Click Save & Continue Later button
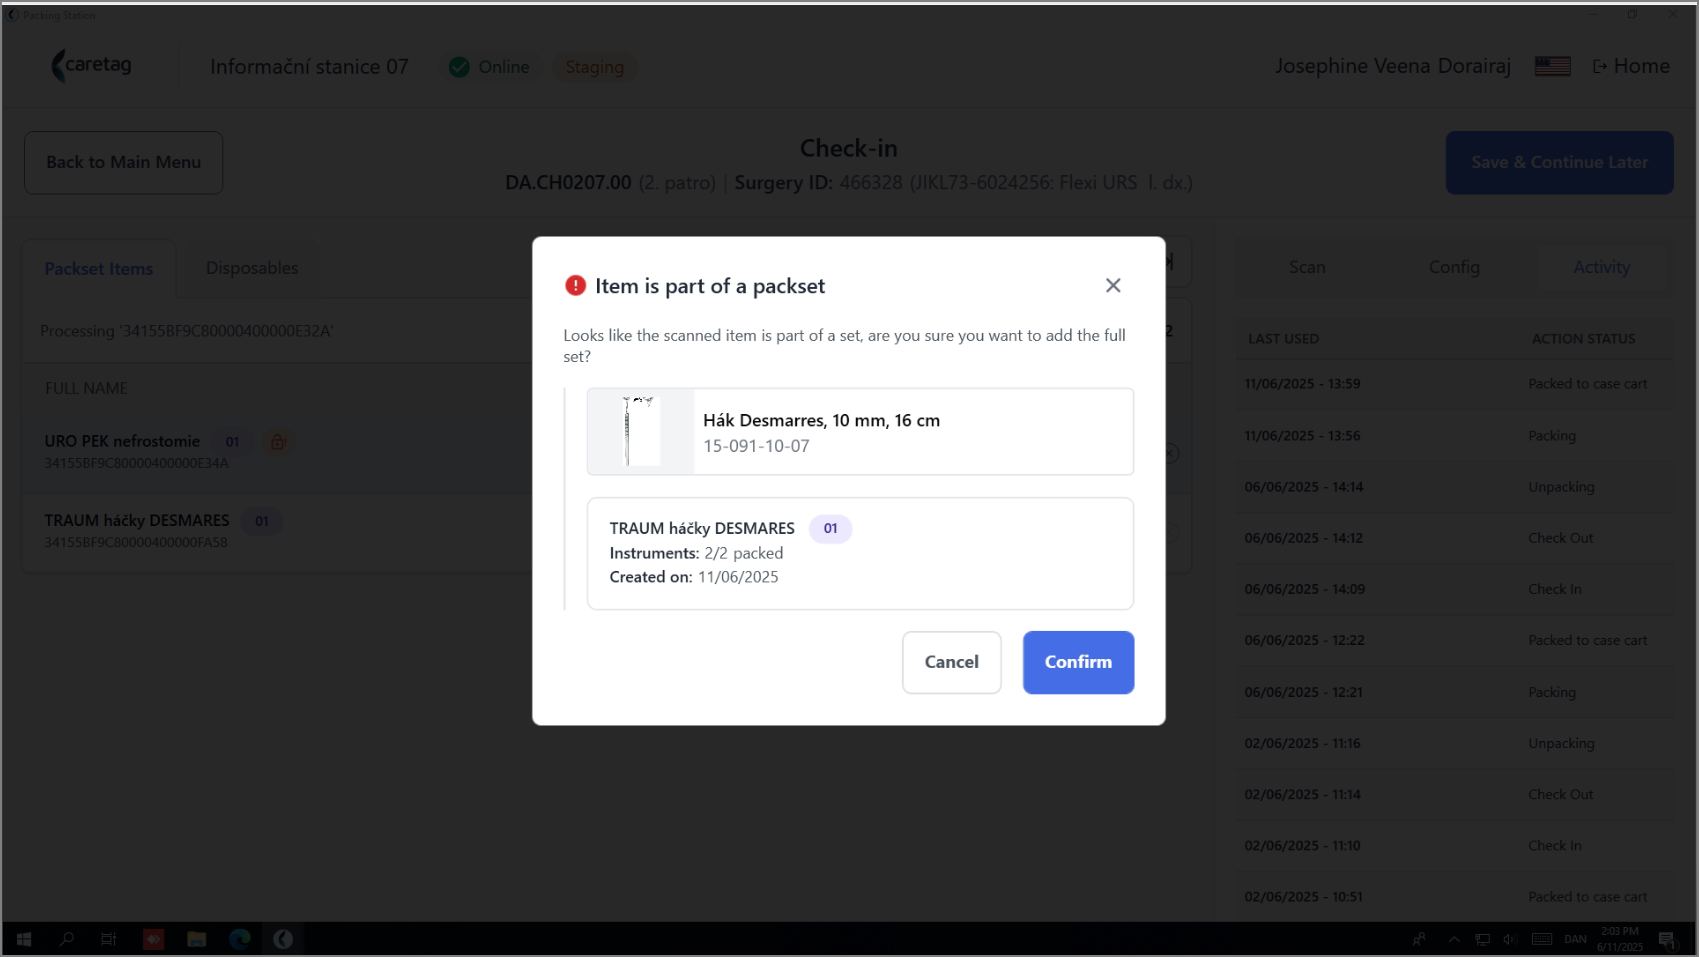The image size is (1699, 957). click(1559, 162)
